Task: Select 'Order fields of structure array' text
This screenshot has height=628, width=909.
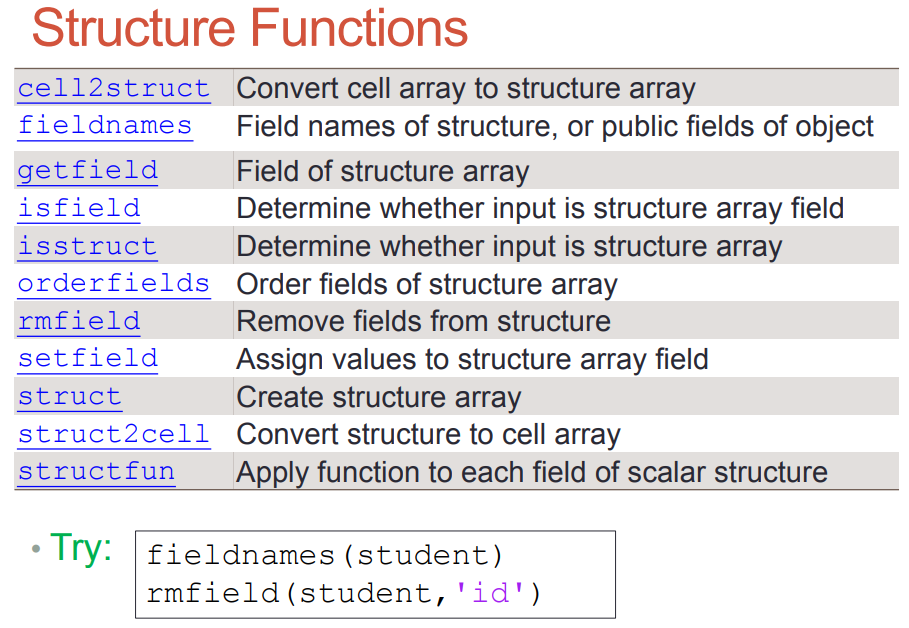Action: (427, 285)
